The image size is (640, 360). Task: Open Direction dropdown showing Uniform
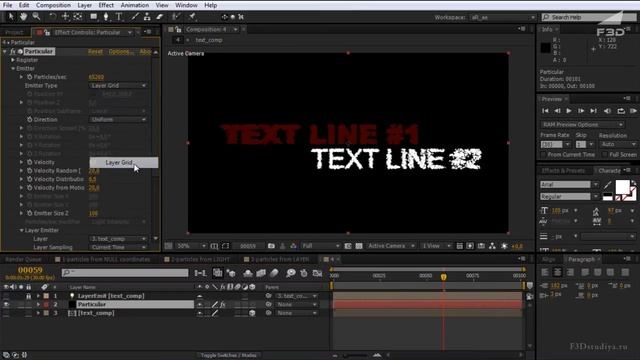pyautogui.click(x=118, y=120)
